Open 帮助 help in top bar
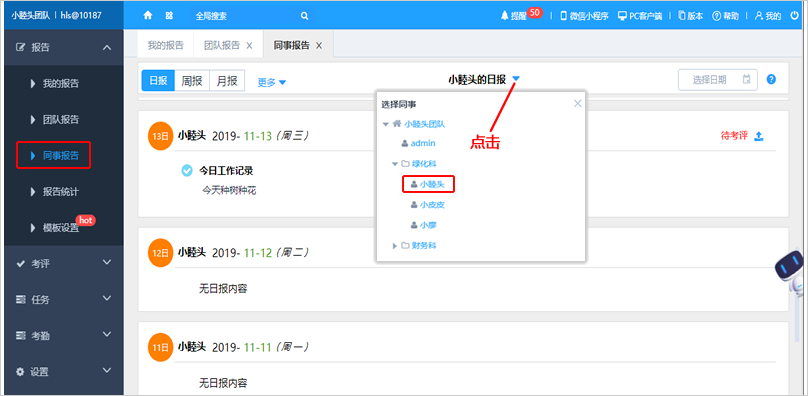The height and width of the screenshot is (396, 808). click(725, 16)
